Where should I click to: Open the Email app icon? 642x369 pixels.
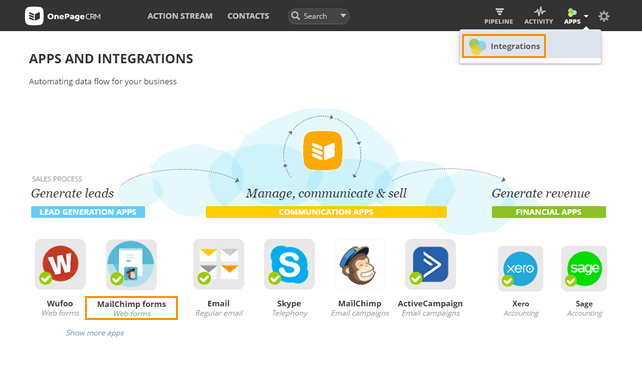click(x=219, y=264)
